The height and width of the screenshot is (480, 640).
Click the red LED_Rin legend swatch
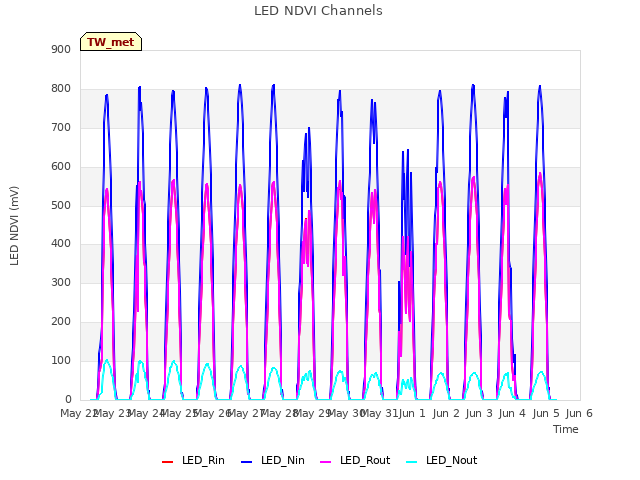point(167,462)
